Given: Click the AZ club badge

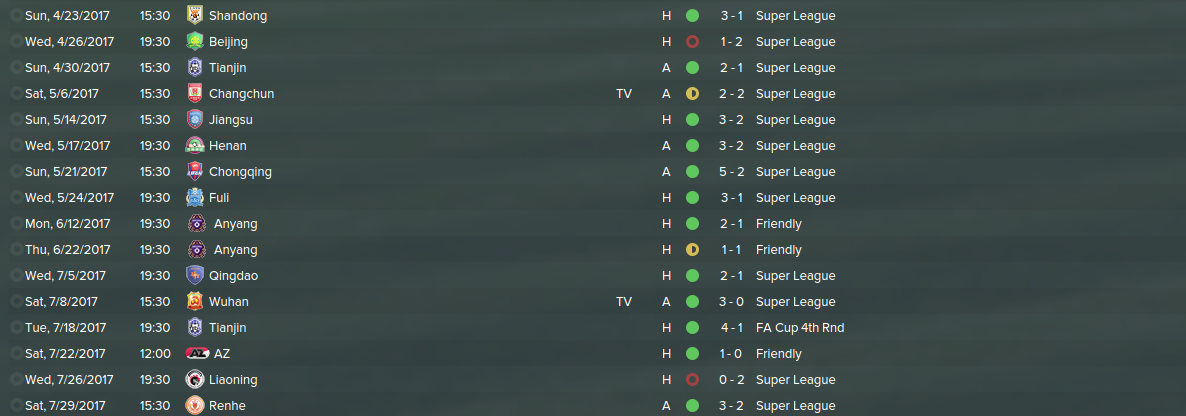Looking at the screenshot, I should point(197,354).
